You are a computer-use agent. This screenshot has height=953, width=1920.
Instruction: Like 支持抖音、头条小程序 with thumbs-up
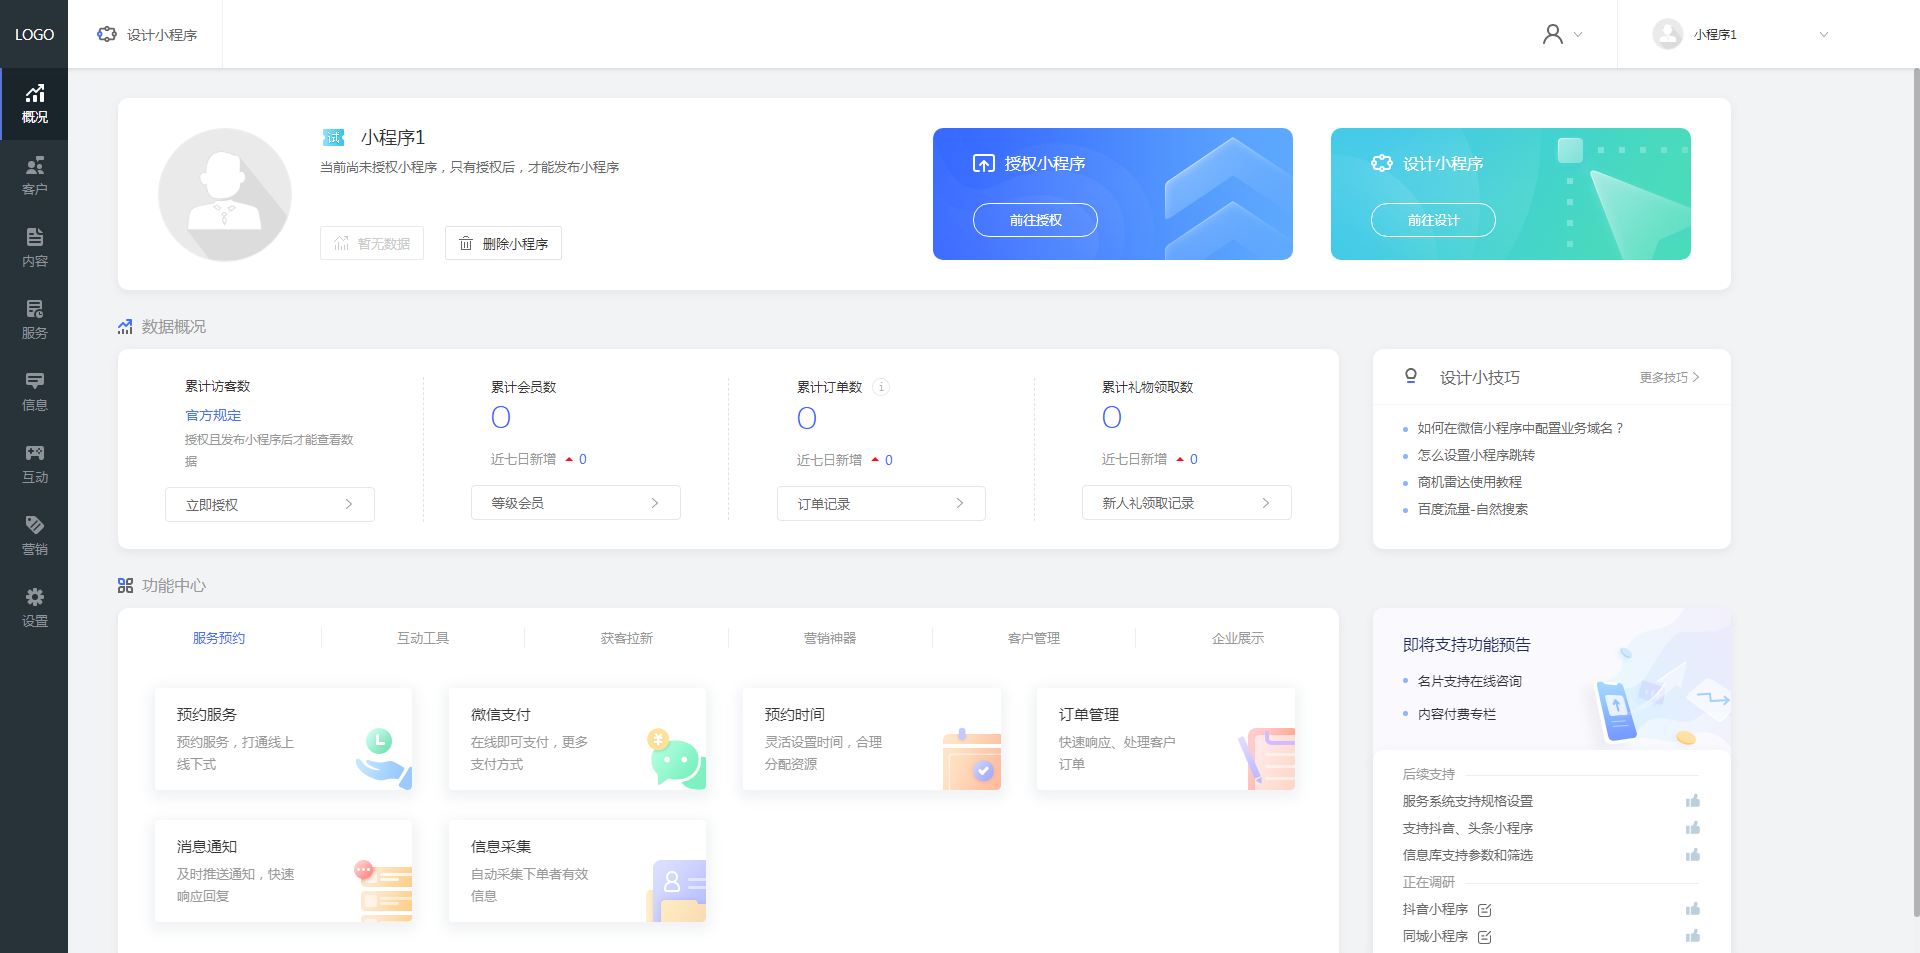click(x=1692, y=828)
